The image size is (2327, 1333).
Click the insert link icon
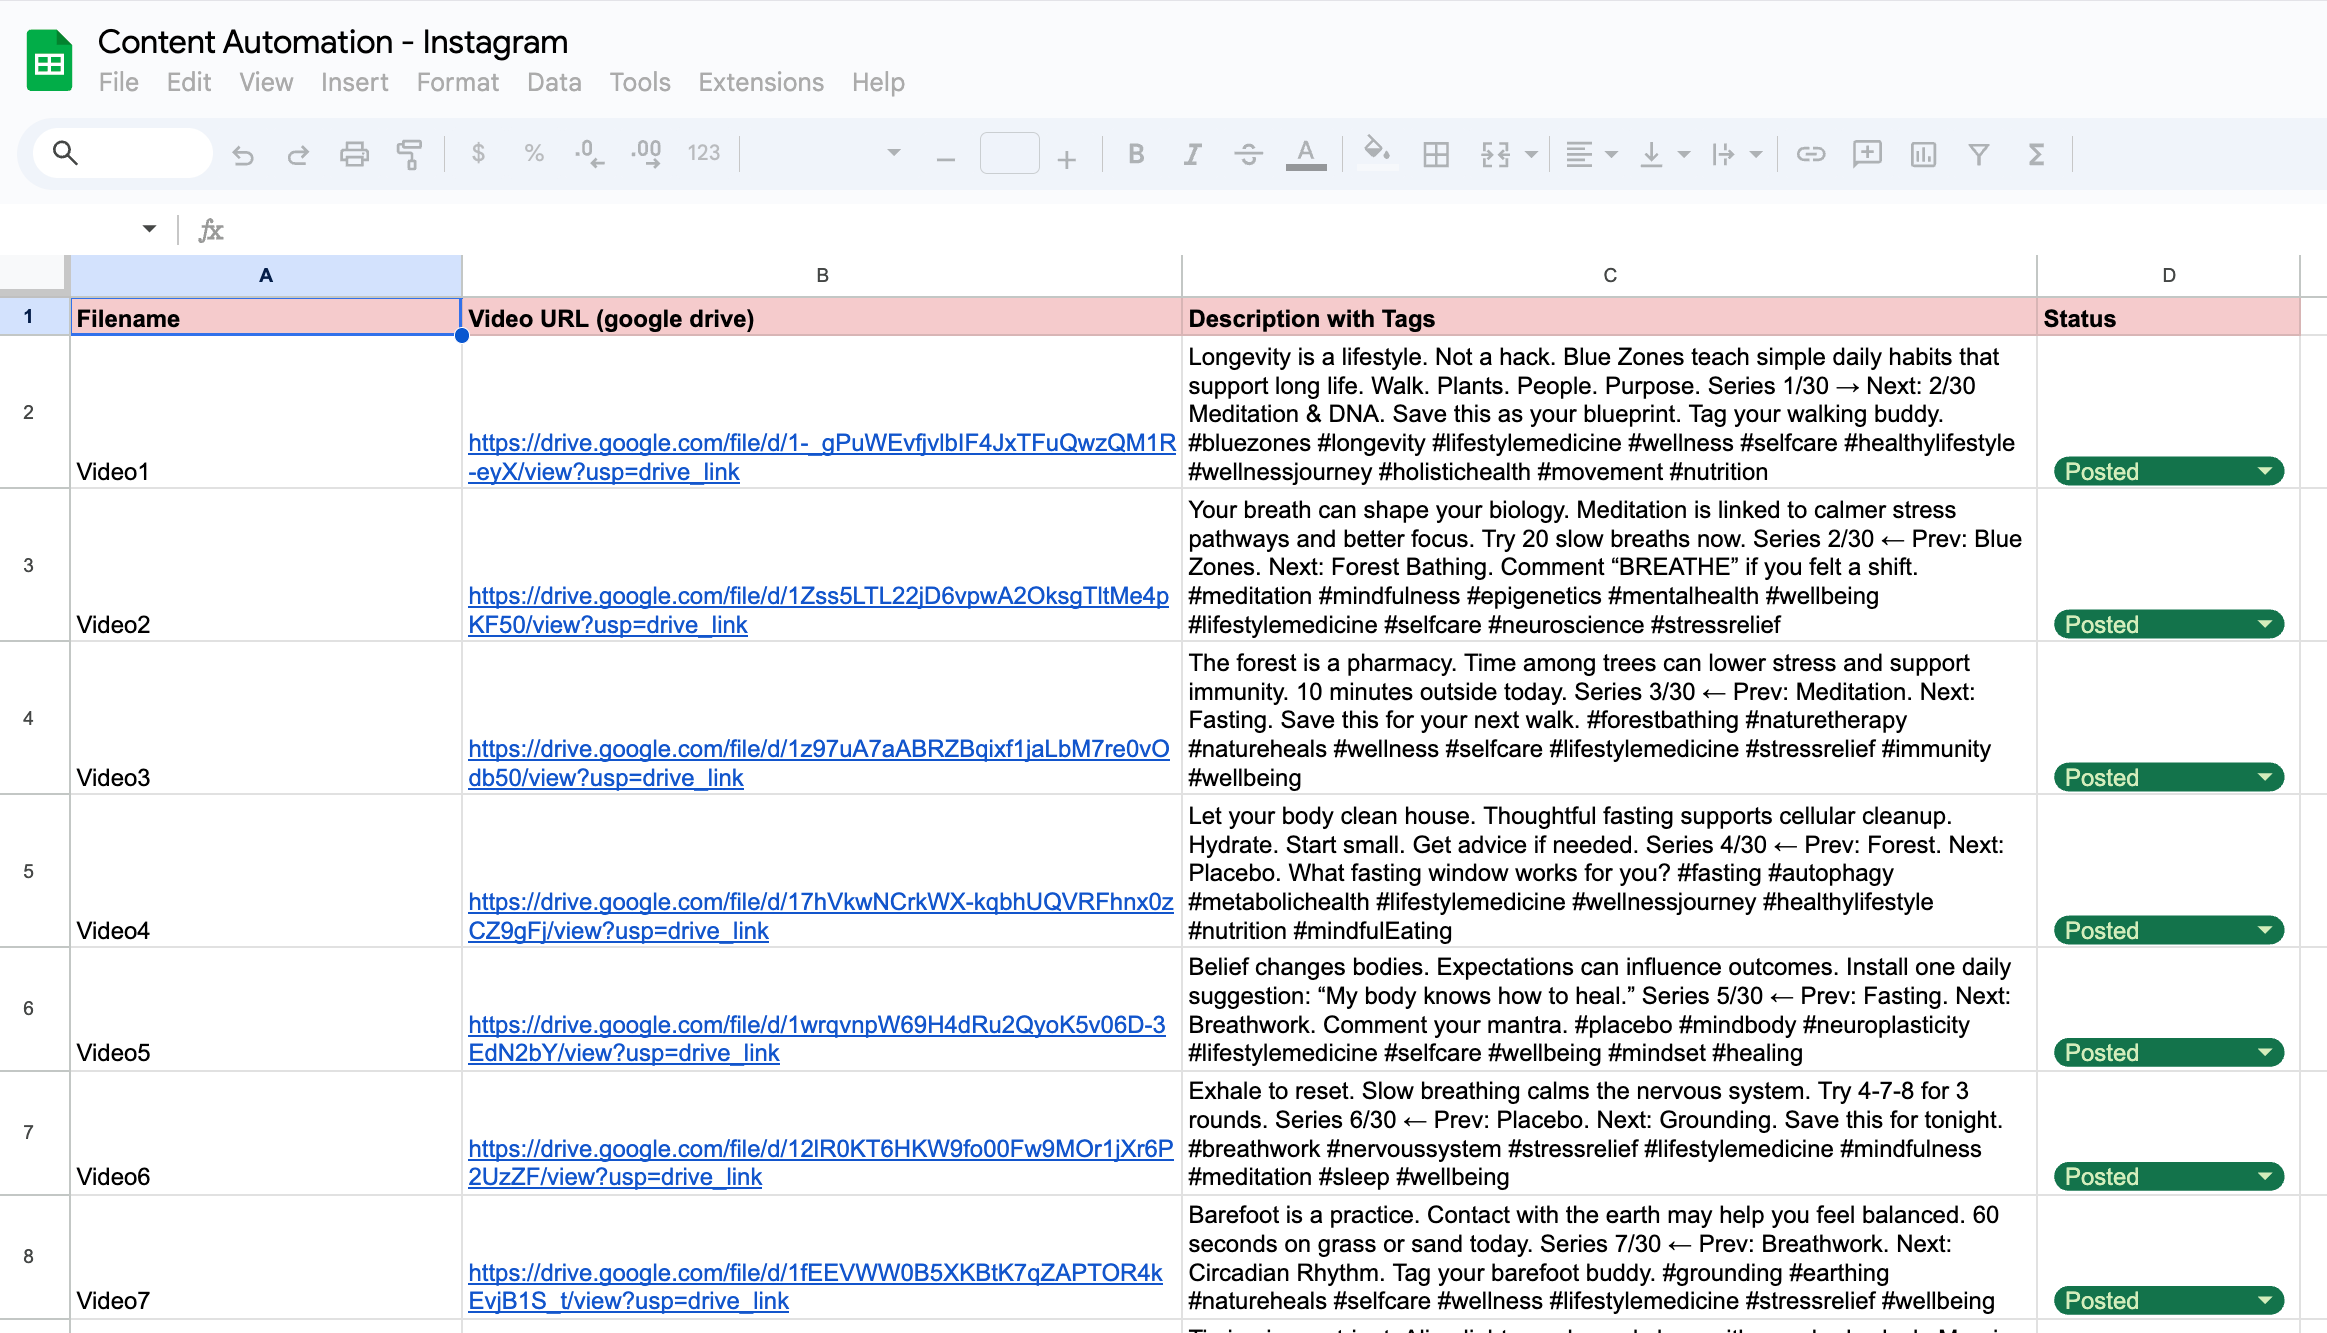point(1811,154)
